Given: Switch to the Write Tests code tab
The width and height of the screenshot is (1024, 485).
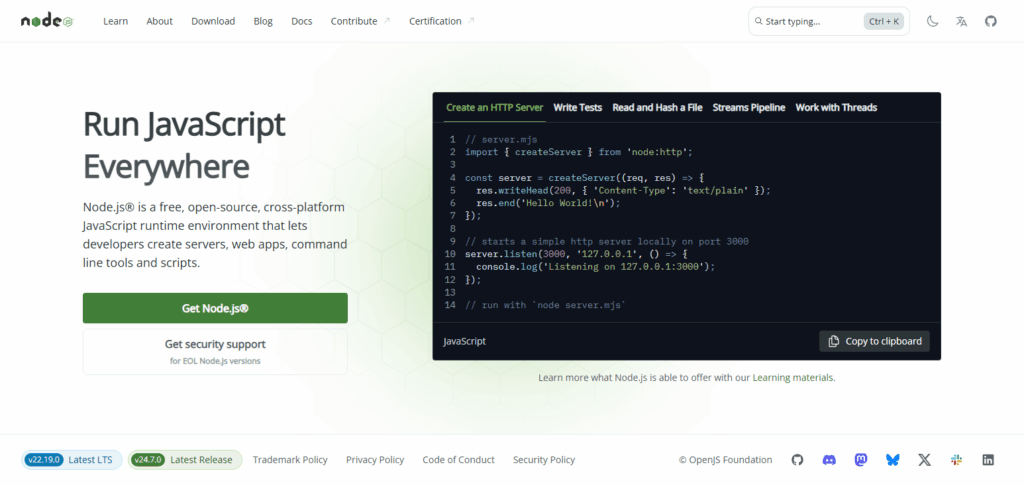Looking at the screenshot, I should point(577,107).
